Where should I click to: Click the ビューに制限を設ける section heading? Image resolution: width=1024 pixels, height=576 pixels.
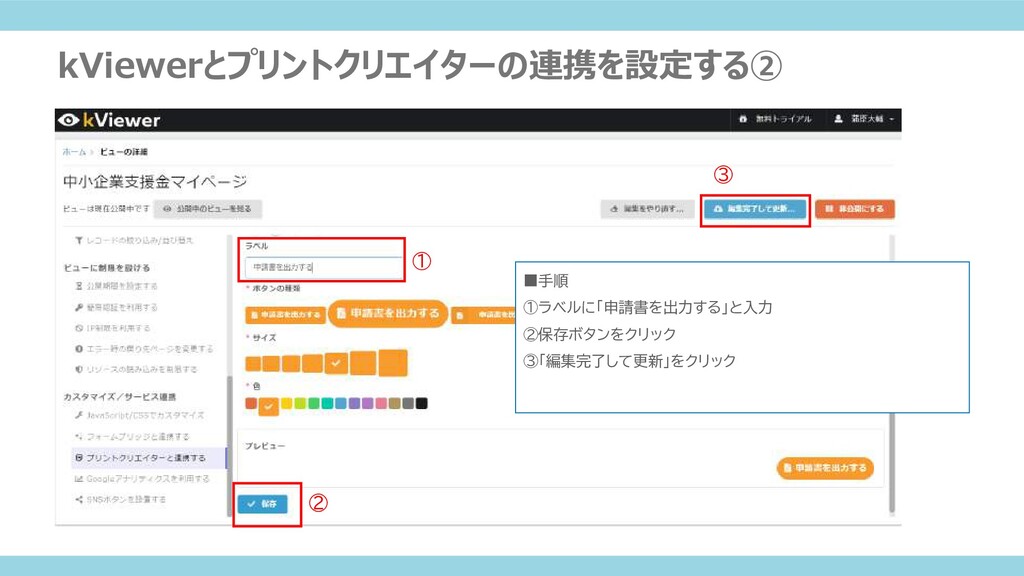[107, 268]
